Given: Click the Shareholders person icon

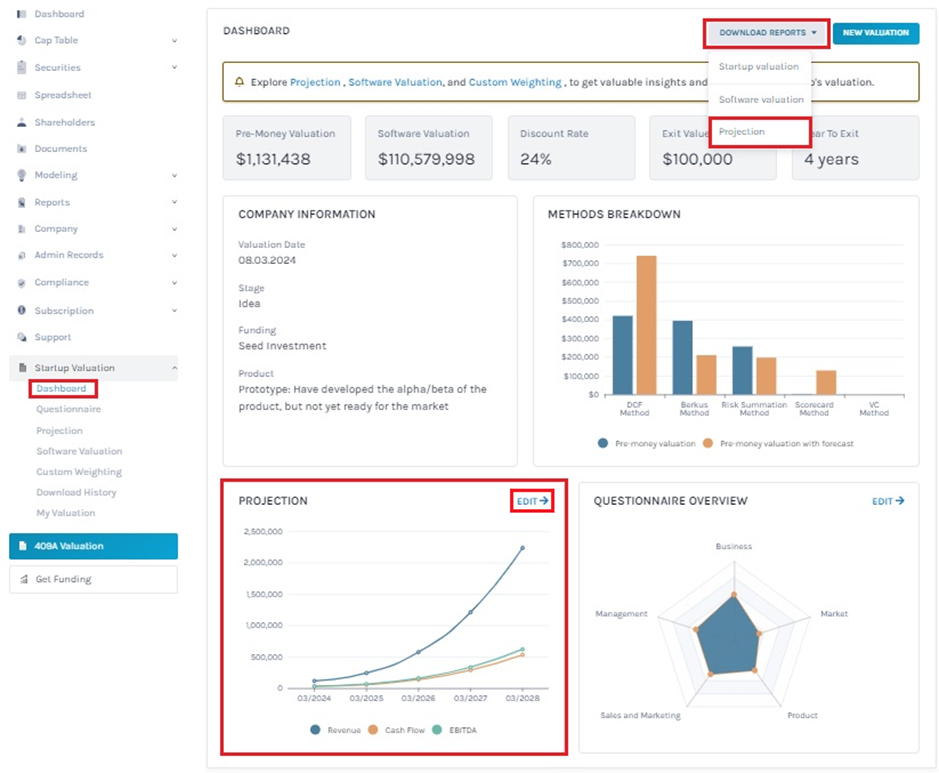Looking at the screenshot, I should click(22, 122).
